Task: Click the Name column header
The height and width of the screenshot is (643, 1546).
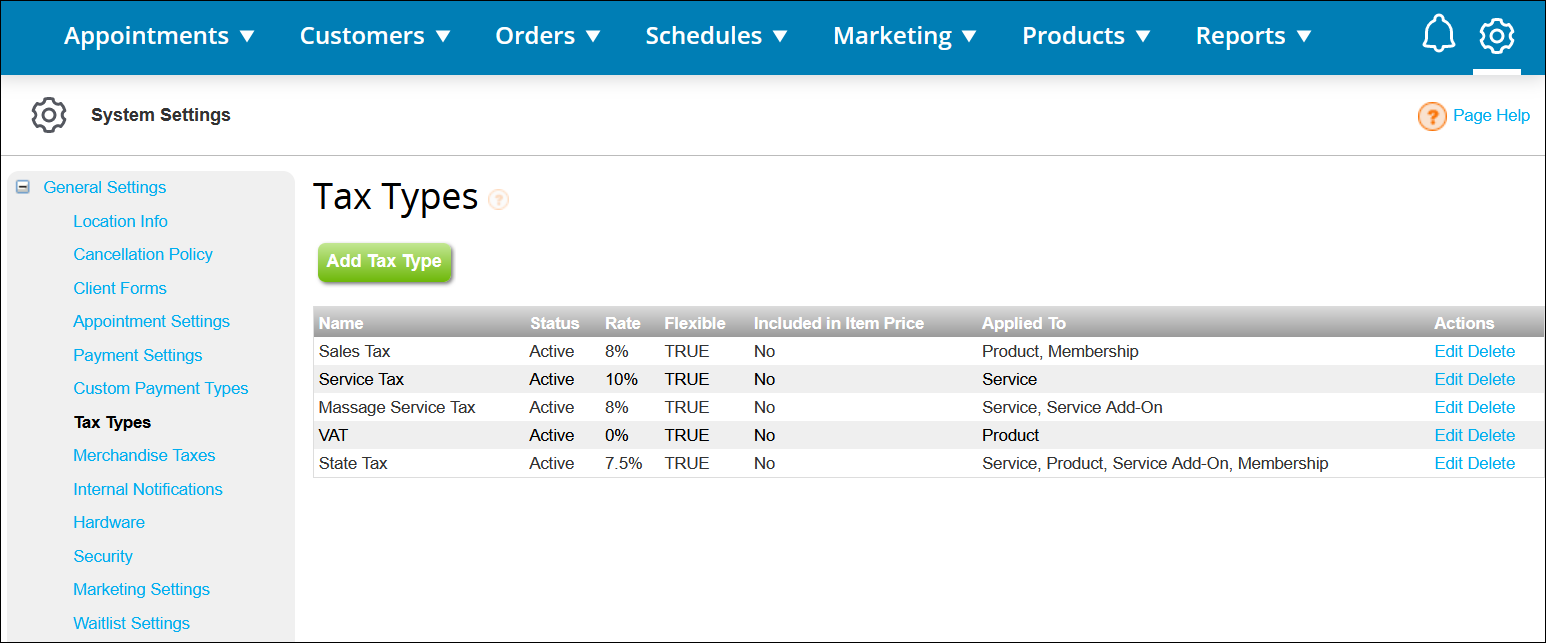Action: [x=341, y=323]
